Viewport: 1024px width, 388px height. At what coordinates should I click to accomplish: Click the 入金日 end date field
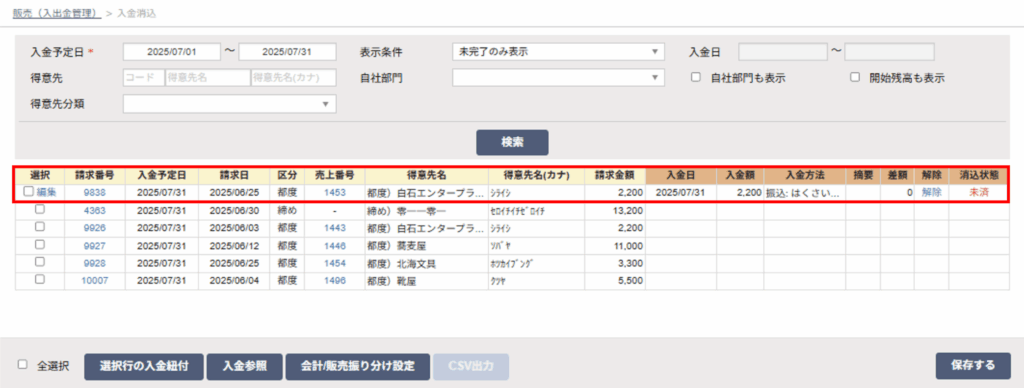coord(889,52)
